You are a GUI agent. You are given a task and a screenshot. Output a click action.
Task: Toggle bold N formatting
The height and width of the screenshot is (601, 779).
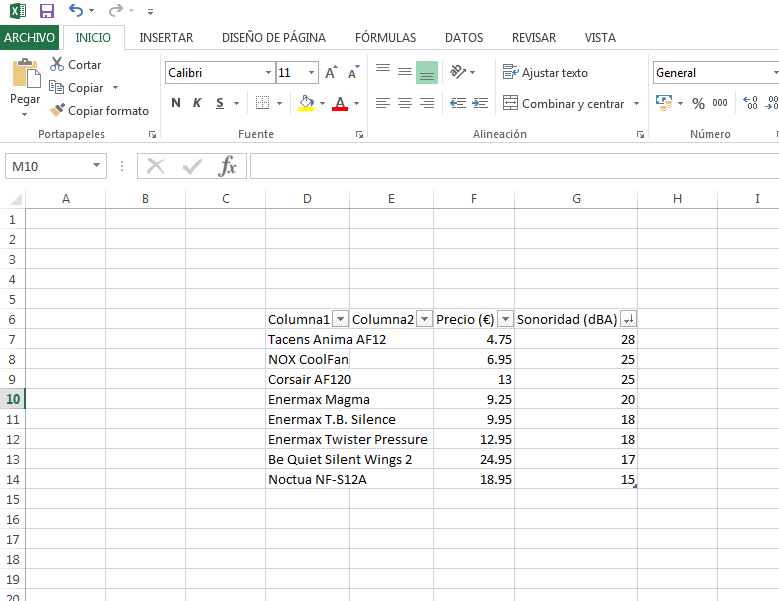[x=175, y=103]
